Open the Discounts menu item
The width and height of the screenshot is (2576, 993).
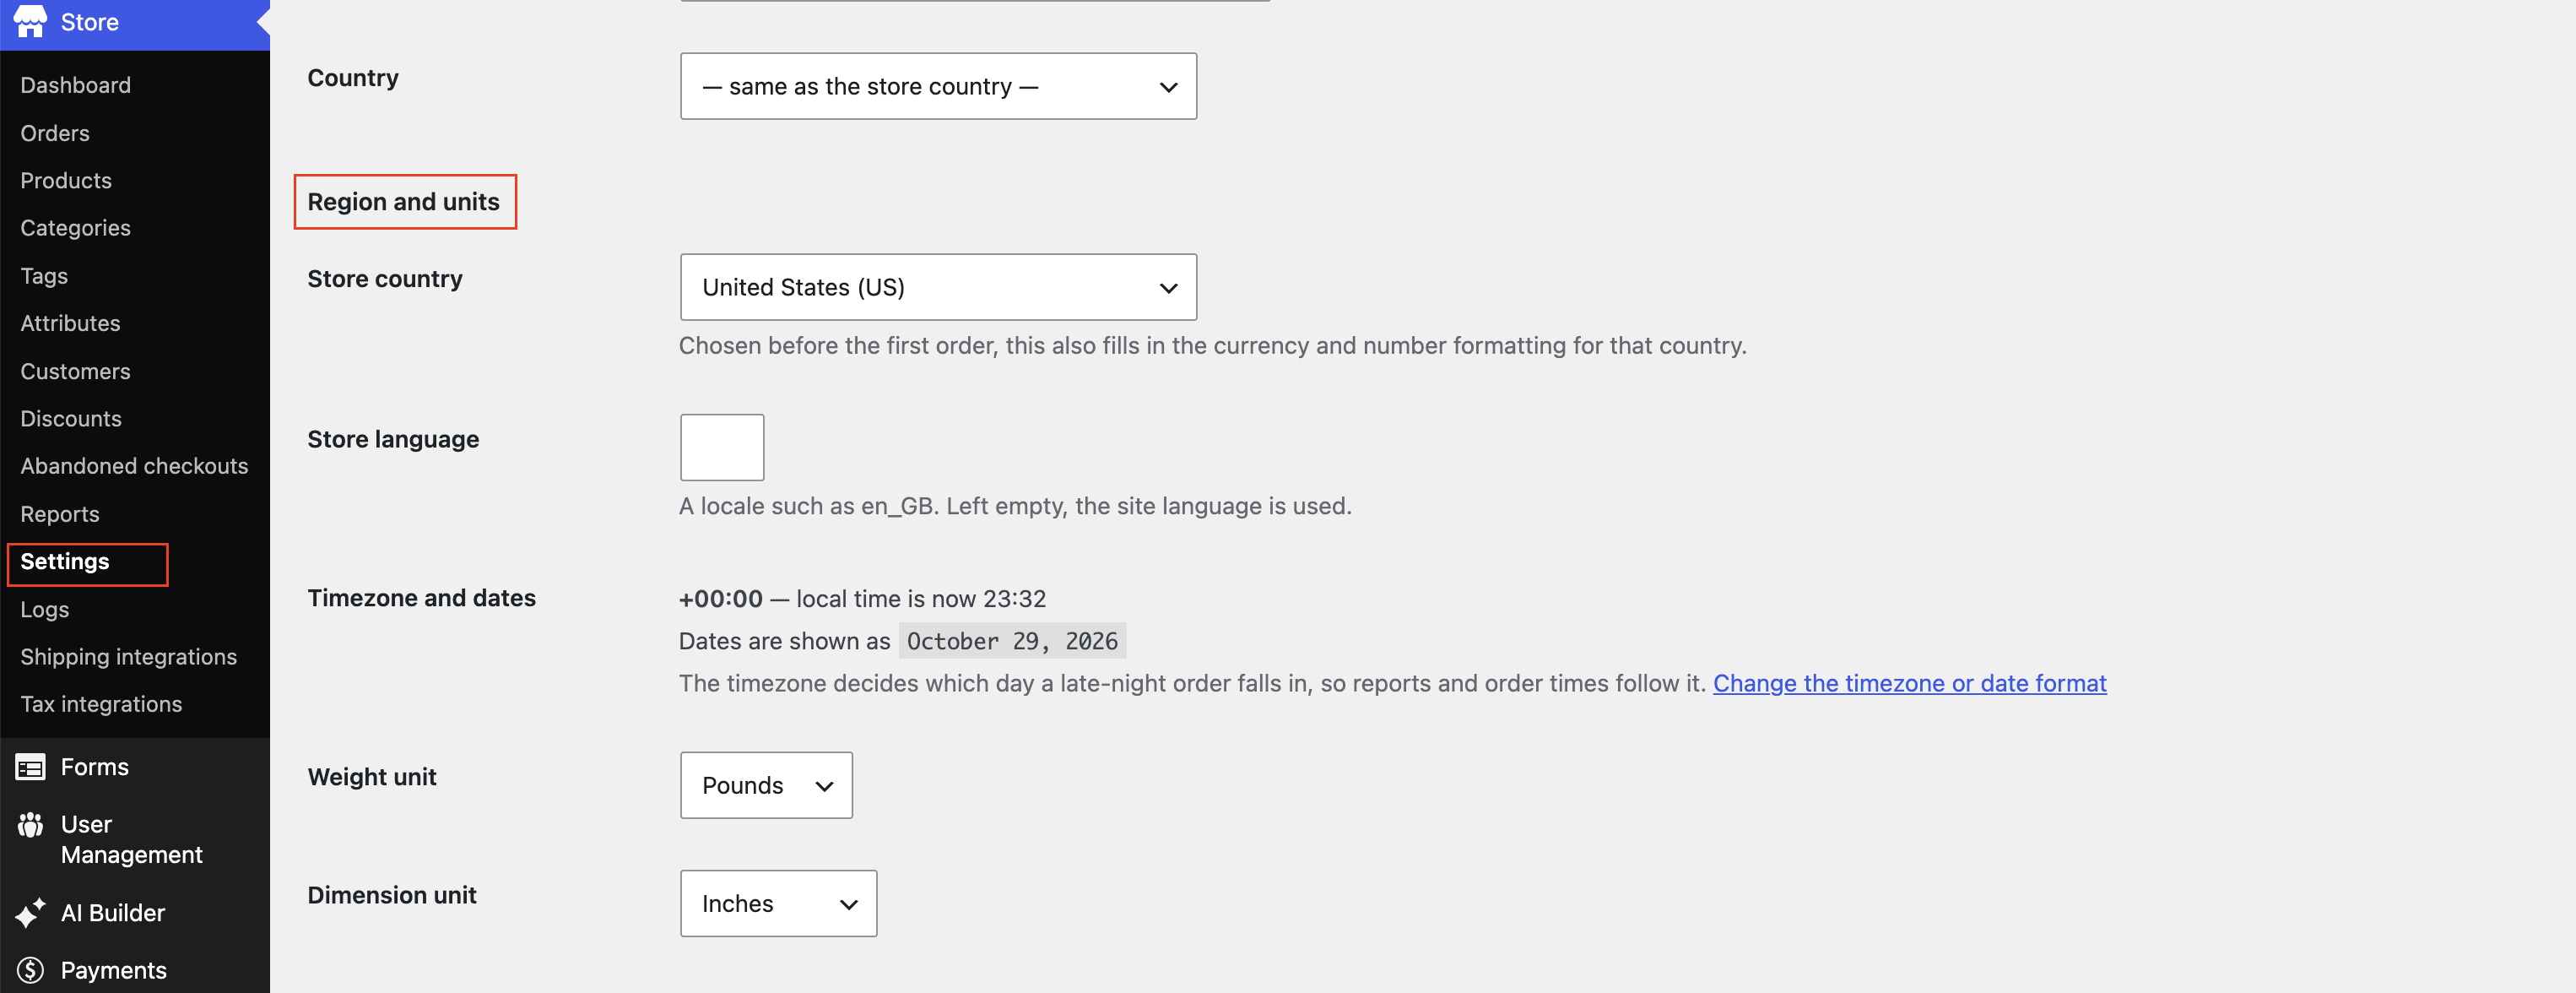[x=71, y=418]
